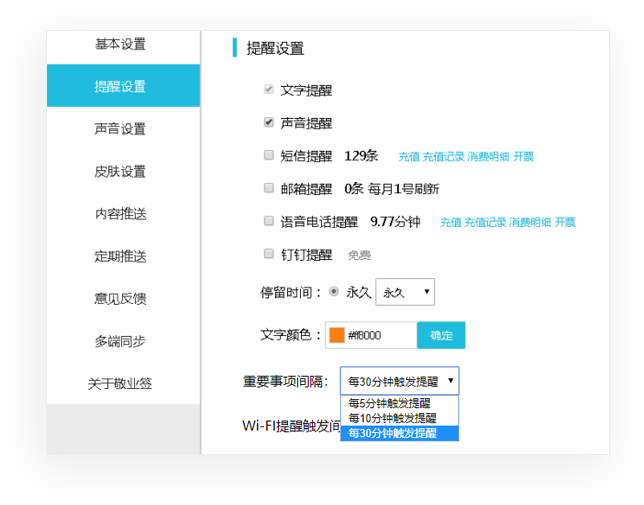Go to 声音设置 in the sidebar
644x505 pixels.
coord(120,129)
